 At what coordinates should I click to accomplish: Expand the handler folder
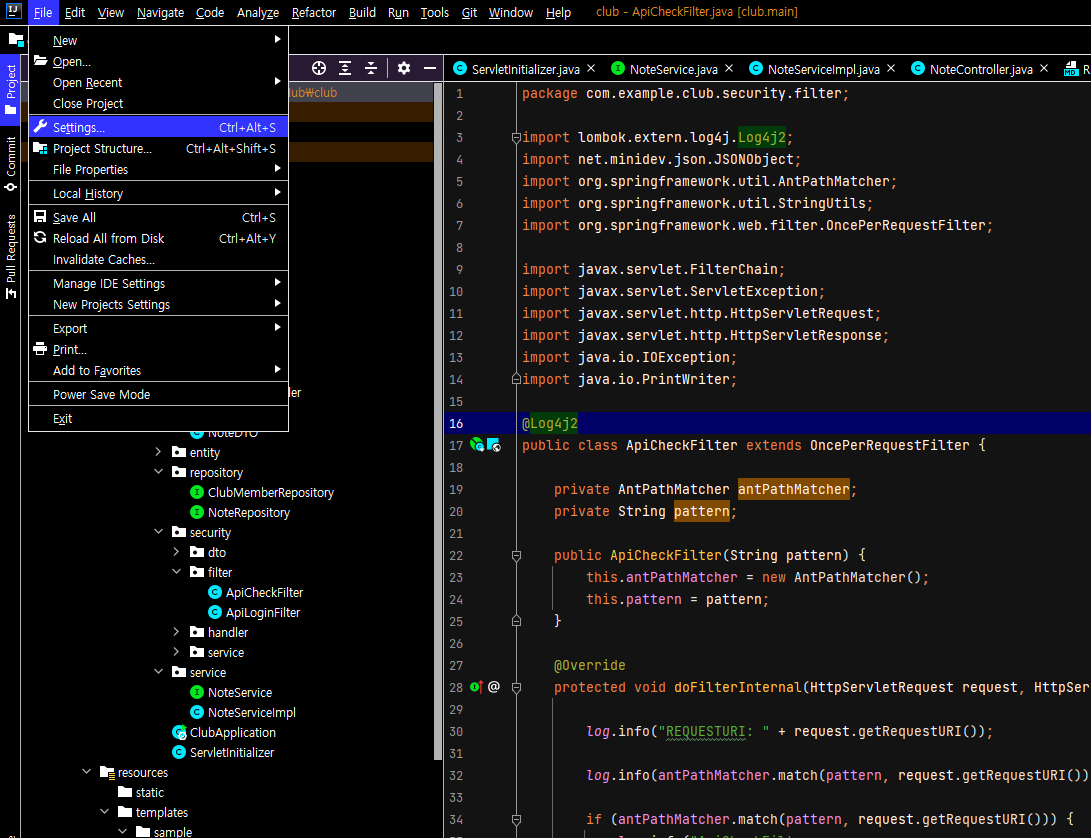[177, 632]
